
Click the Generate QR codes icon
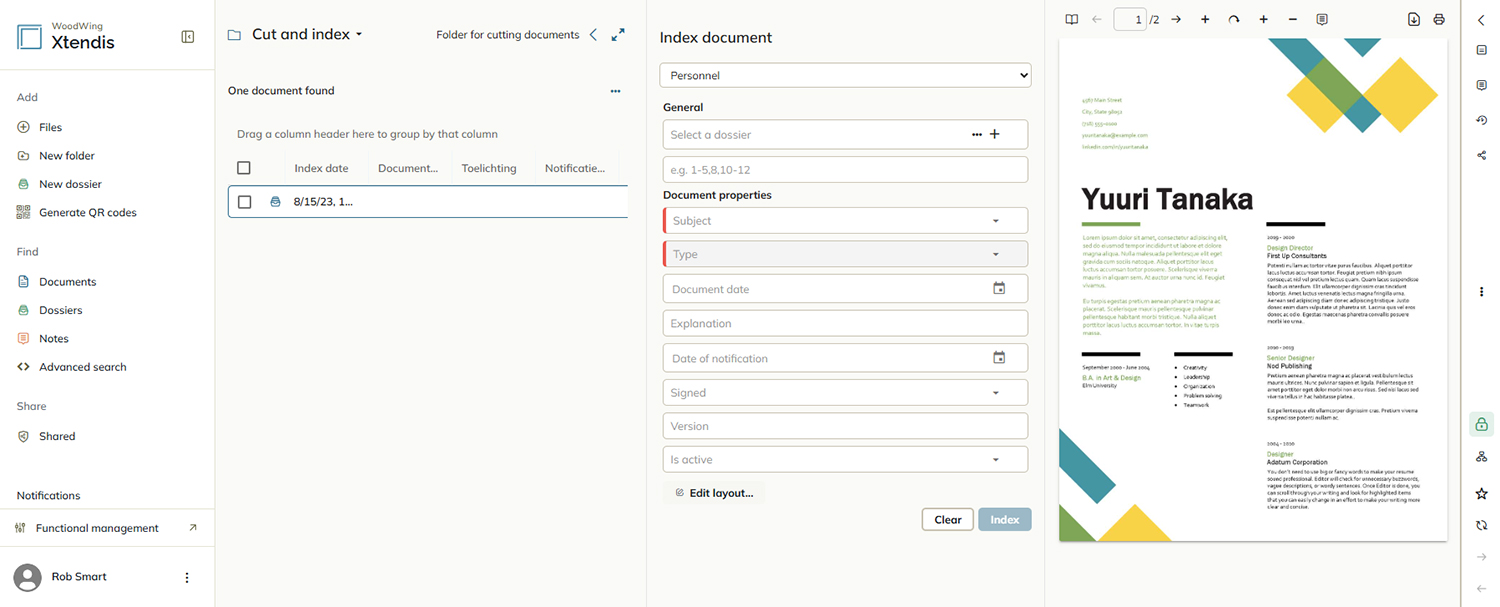[x=24, y=212]
